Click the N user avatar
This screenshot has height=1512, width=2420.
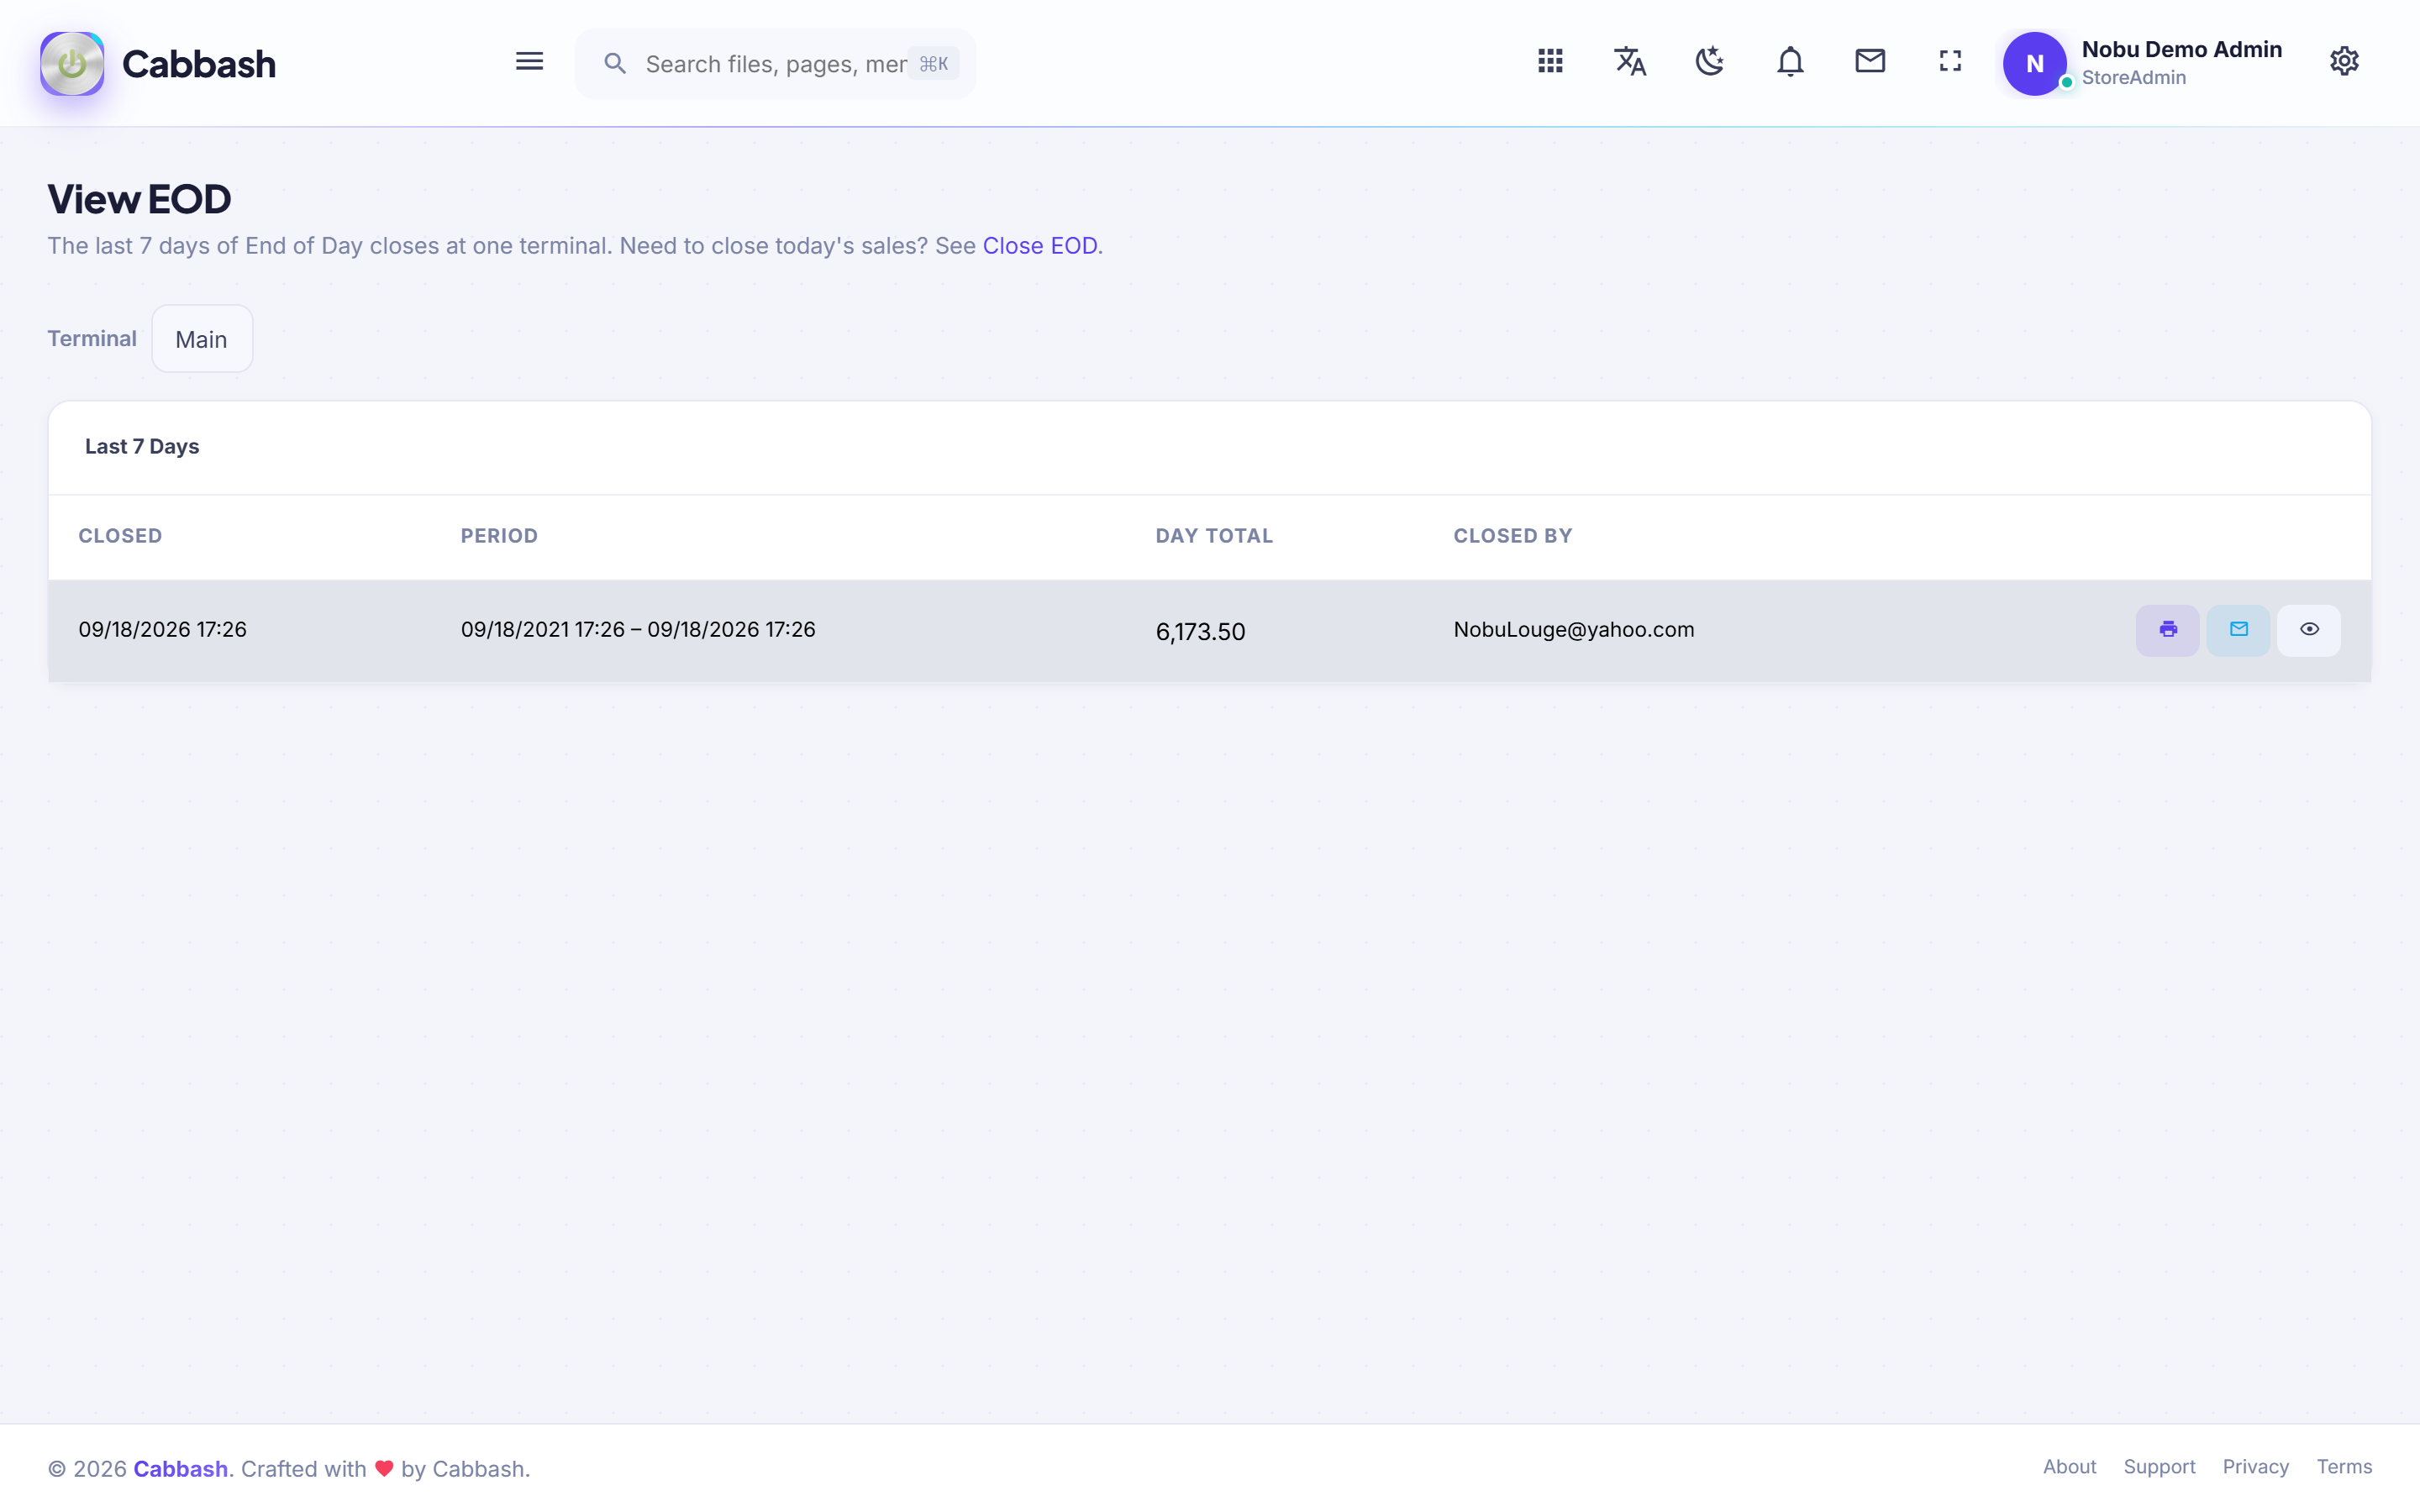point(2034,64)
